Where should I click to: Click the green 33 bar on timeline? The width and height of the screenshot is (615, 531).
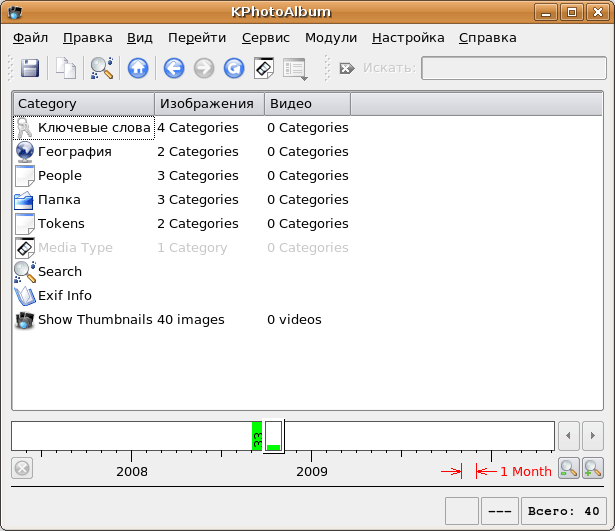click(257, 436)
